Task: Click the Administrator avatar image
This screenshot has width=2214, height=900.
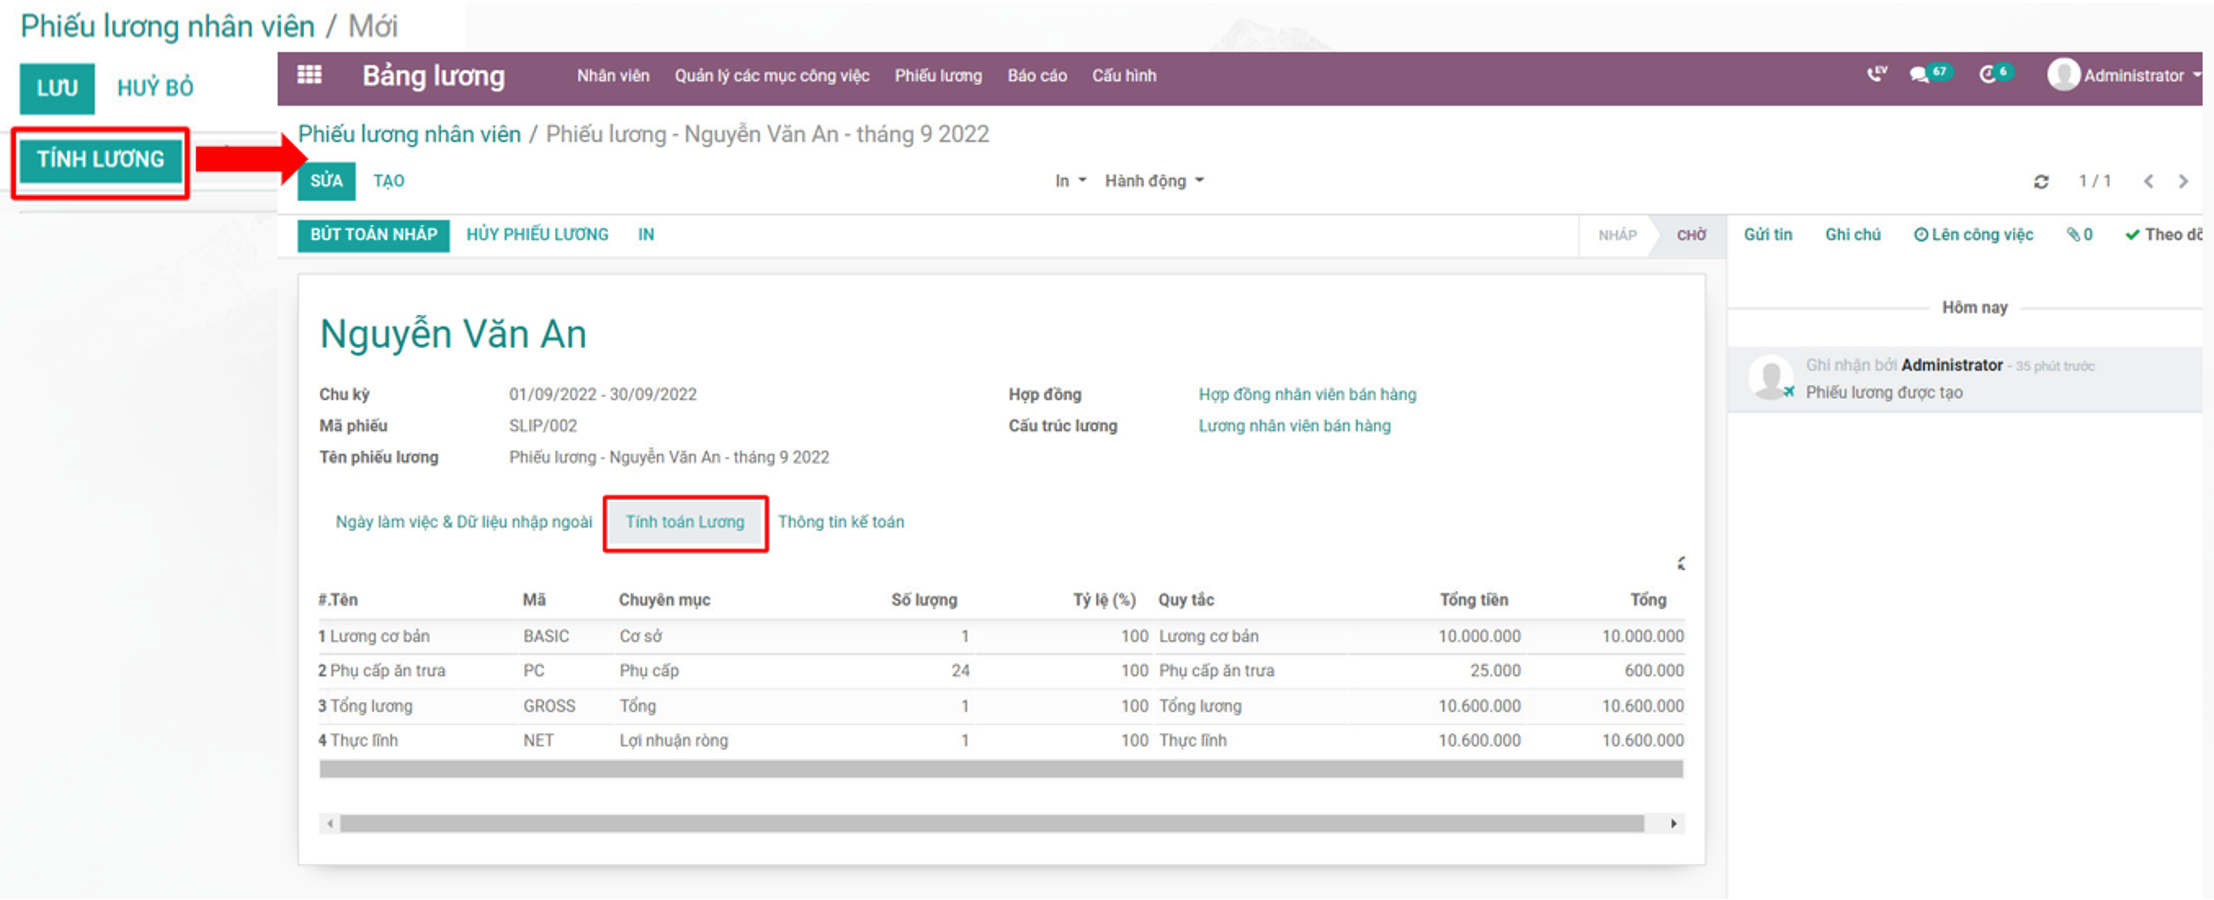Action: pos(2063,75)
